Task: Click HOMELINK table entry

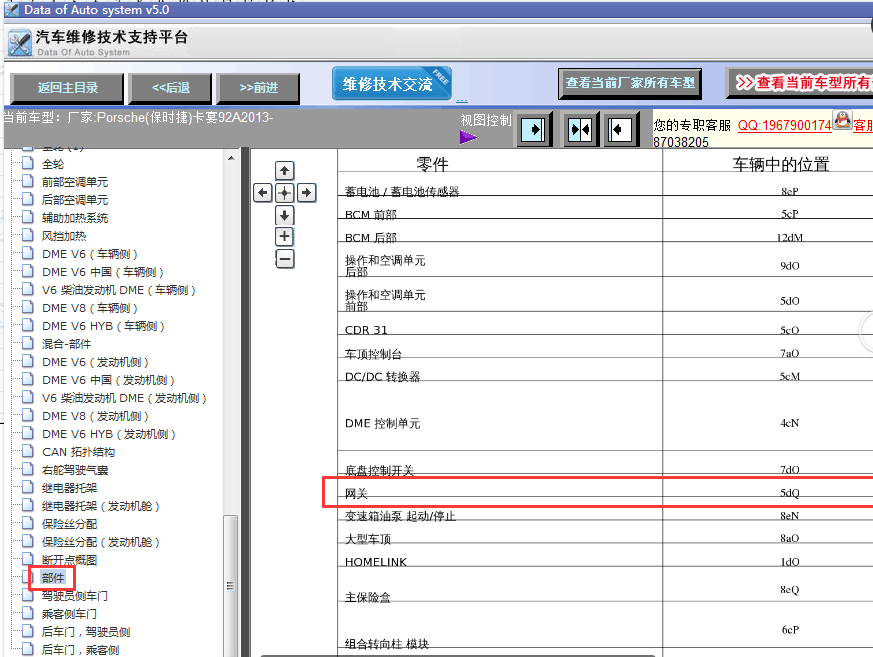Action: coord(376,562)
